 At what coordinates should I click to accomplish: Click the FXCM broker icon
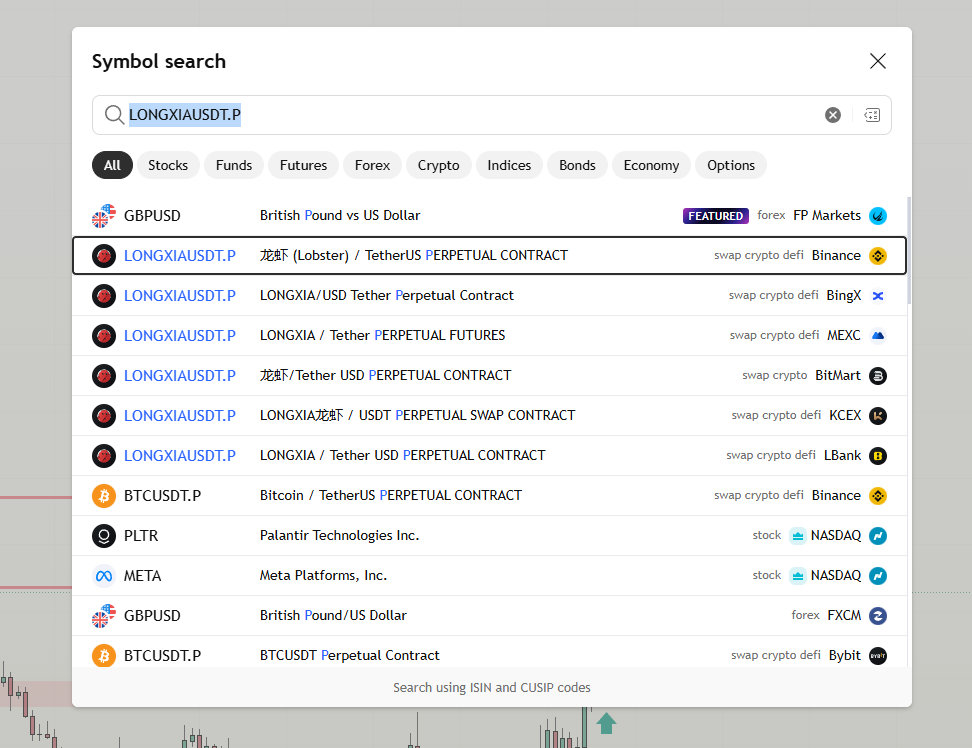(878, 615)
